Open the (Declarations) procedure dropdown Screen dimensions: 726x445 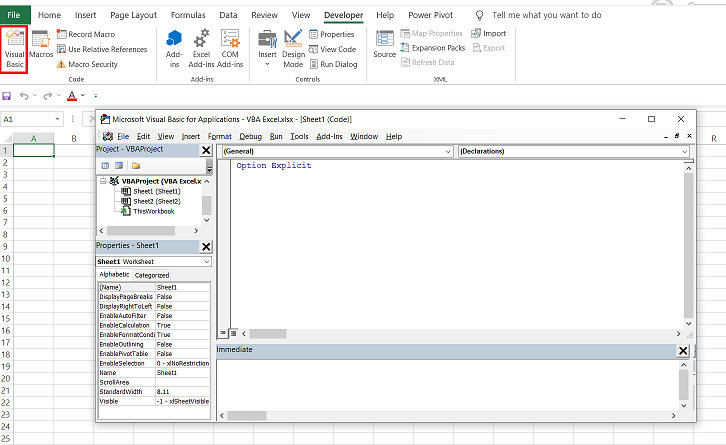click(x=684, y=151)
